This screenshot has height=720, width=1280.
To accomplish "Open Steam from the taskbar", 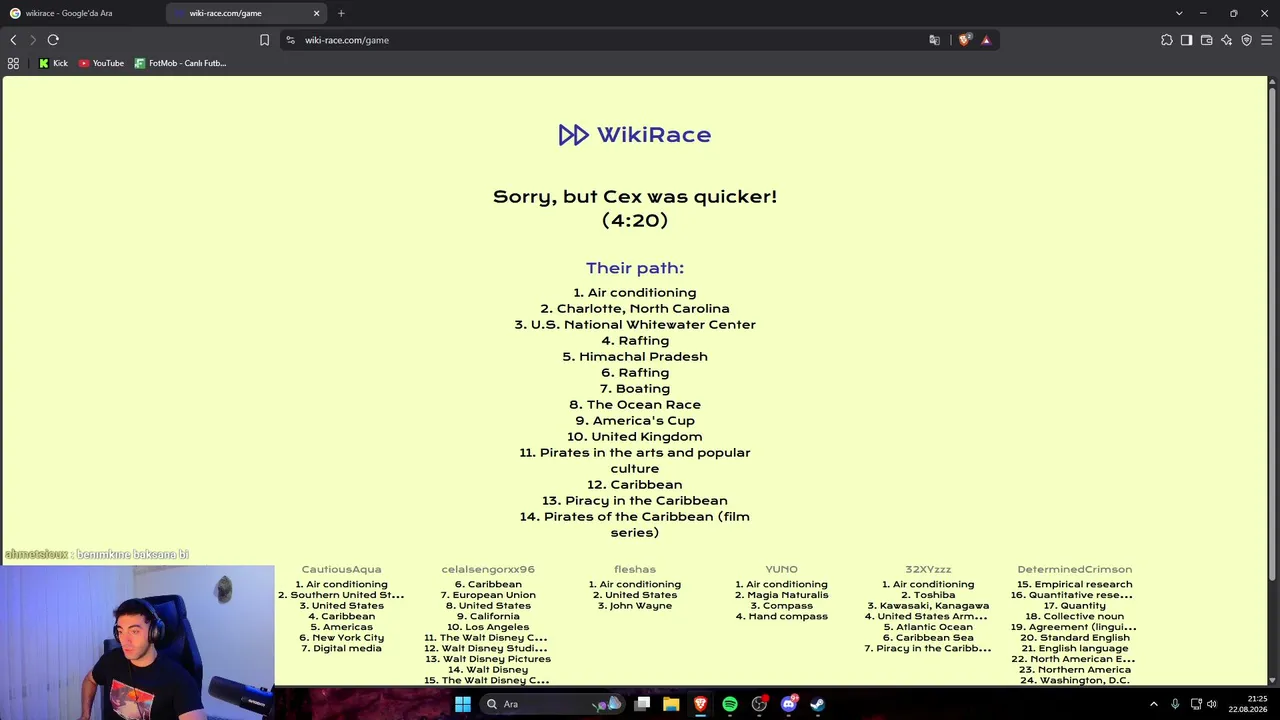I will coord(817,704).
